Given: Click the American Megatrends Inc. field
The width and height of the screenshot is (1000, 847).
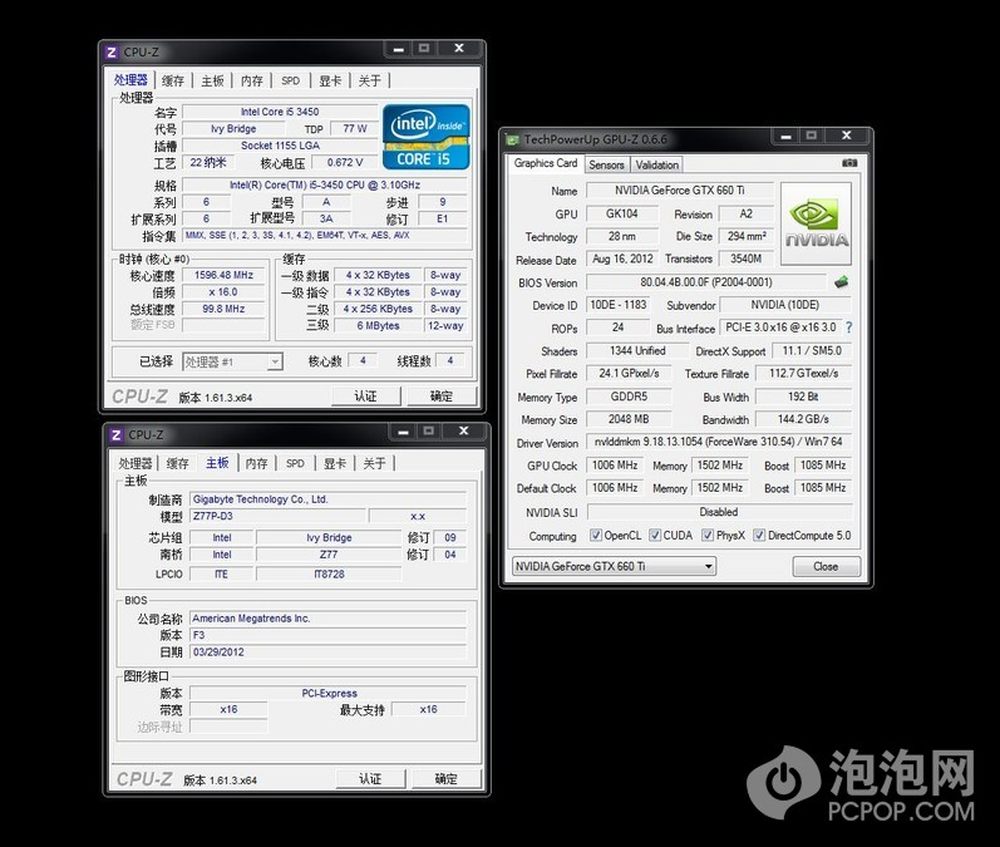Looking at the screenshot, I should tap(328, 618).
